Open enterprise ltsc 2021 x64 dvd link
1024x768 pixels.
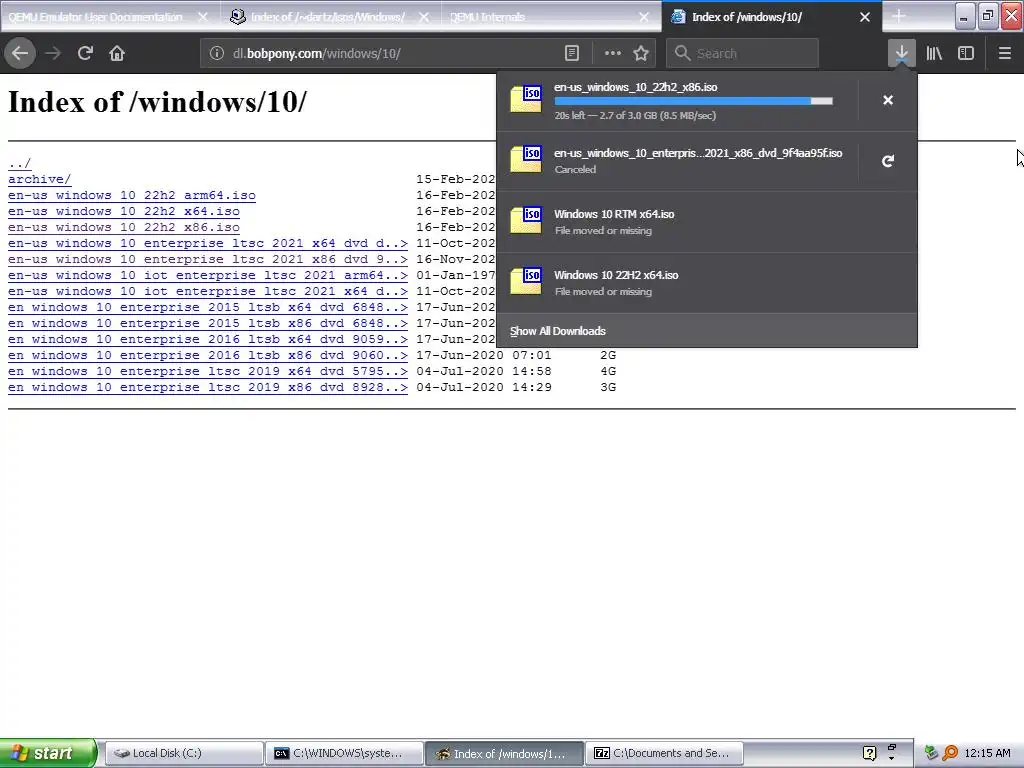pyautogui.click(x=208, y=243)
